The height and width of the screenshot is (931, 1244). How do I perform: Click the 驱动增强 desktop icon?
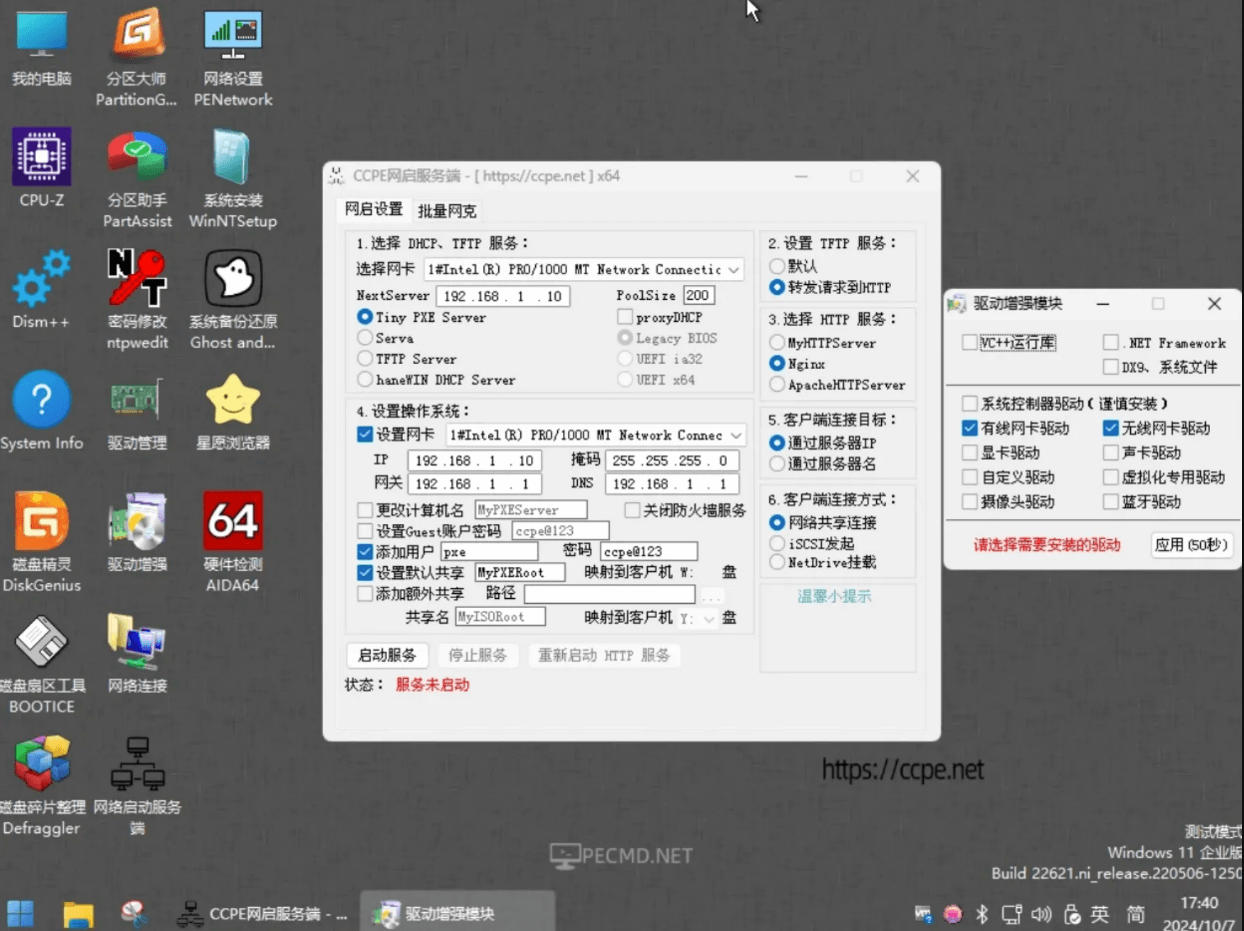pos(137,532)
